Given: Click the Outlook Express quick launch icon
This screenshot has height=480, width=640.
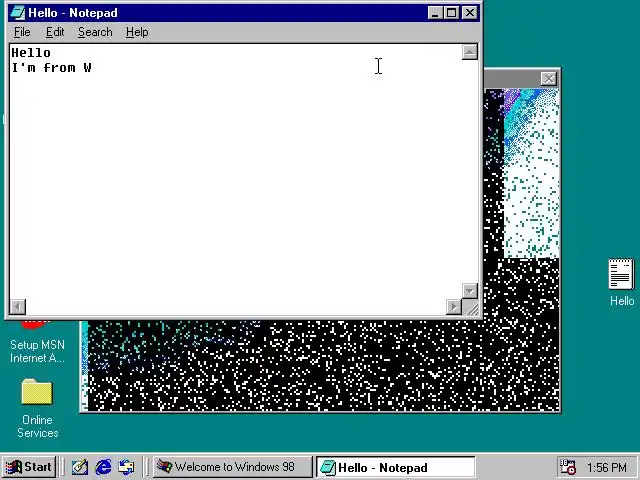Looking at the screenshot, I should [x=126, y=467].
